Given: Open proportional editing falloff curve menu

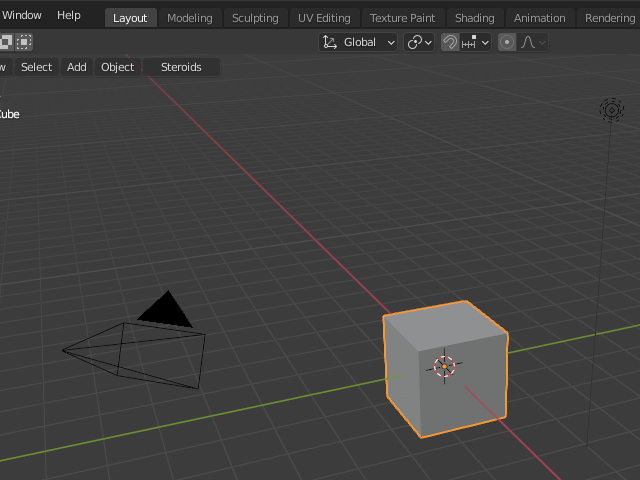Looking at the screenshot, I should pos(534,42).
